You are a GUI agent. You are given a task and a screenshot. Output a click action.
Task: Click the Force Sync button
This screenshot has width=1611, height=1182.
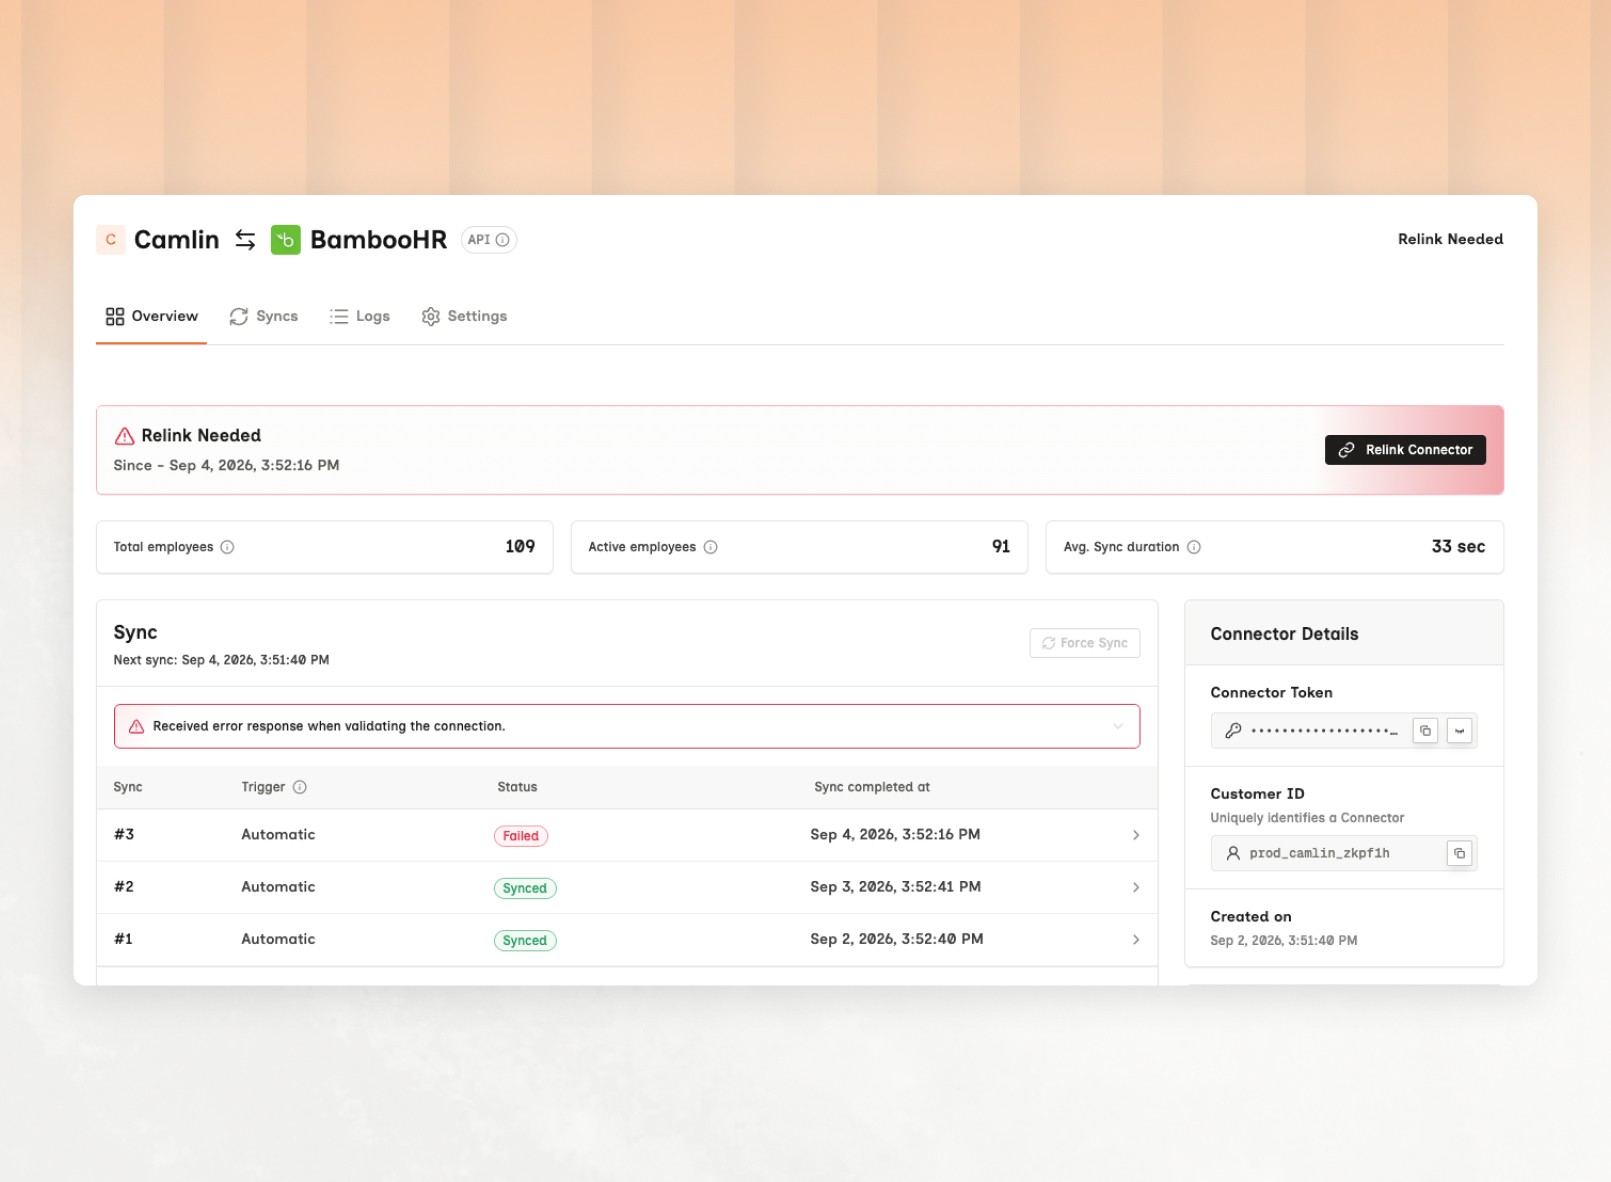1085,643
